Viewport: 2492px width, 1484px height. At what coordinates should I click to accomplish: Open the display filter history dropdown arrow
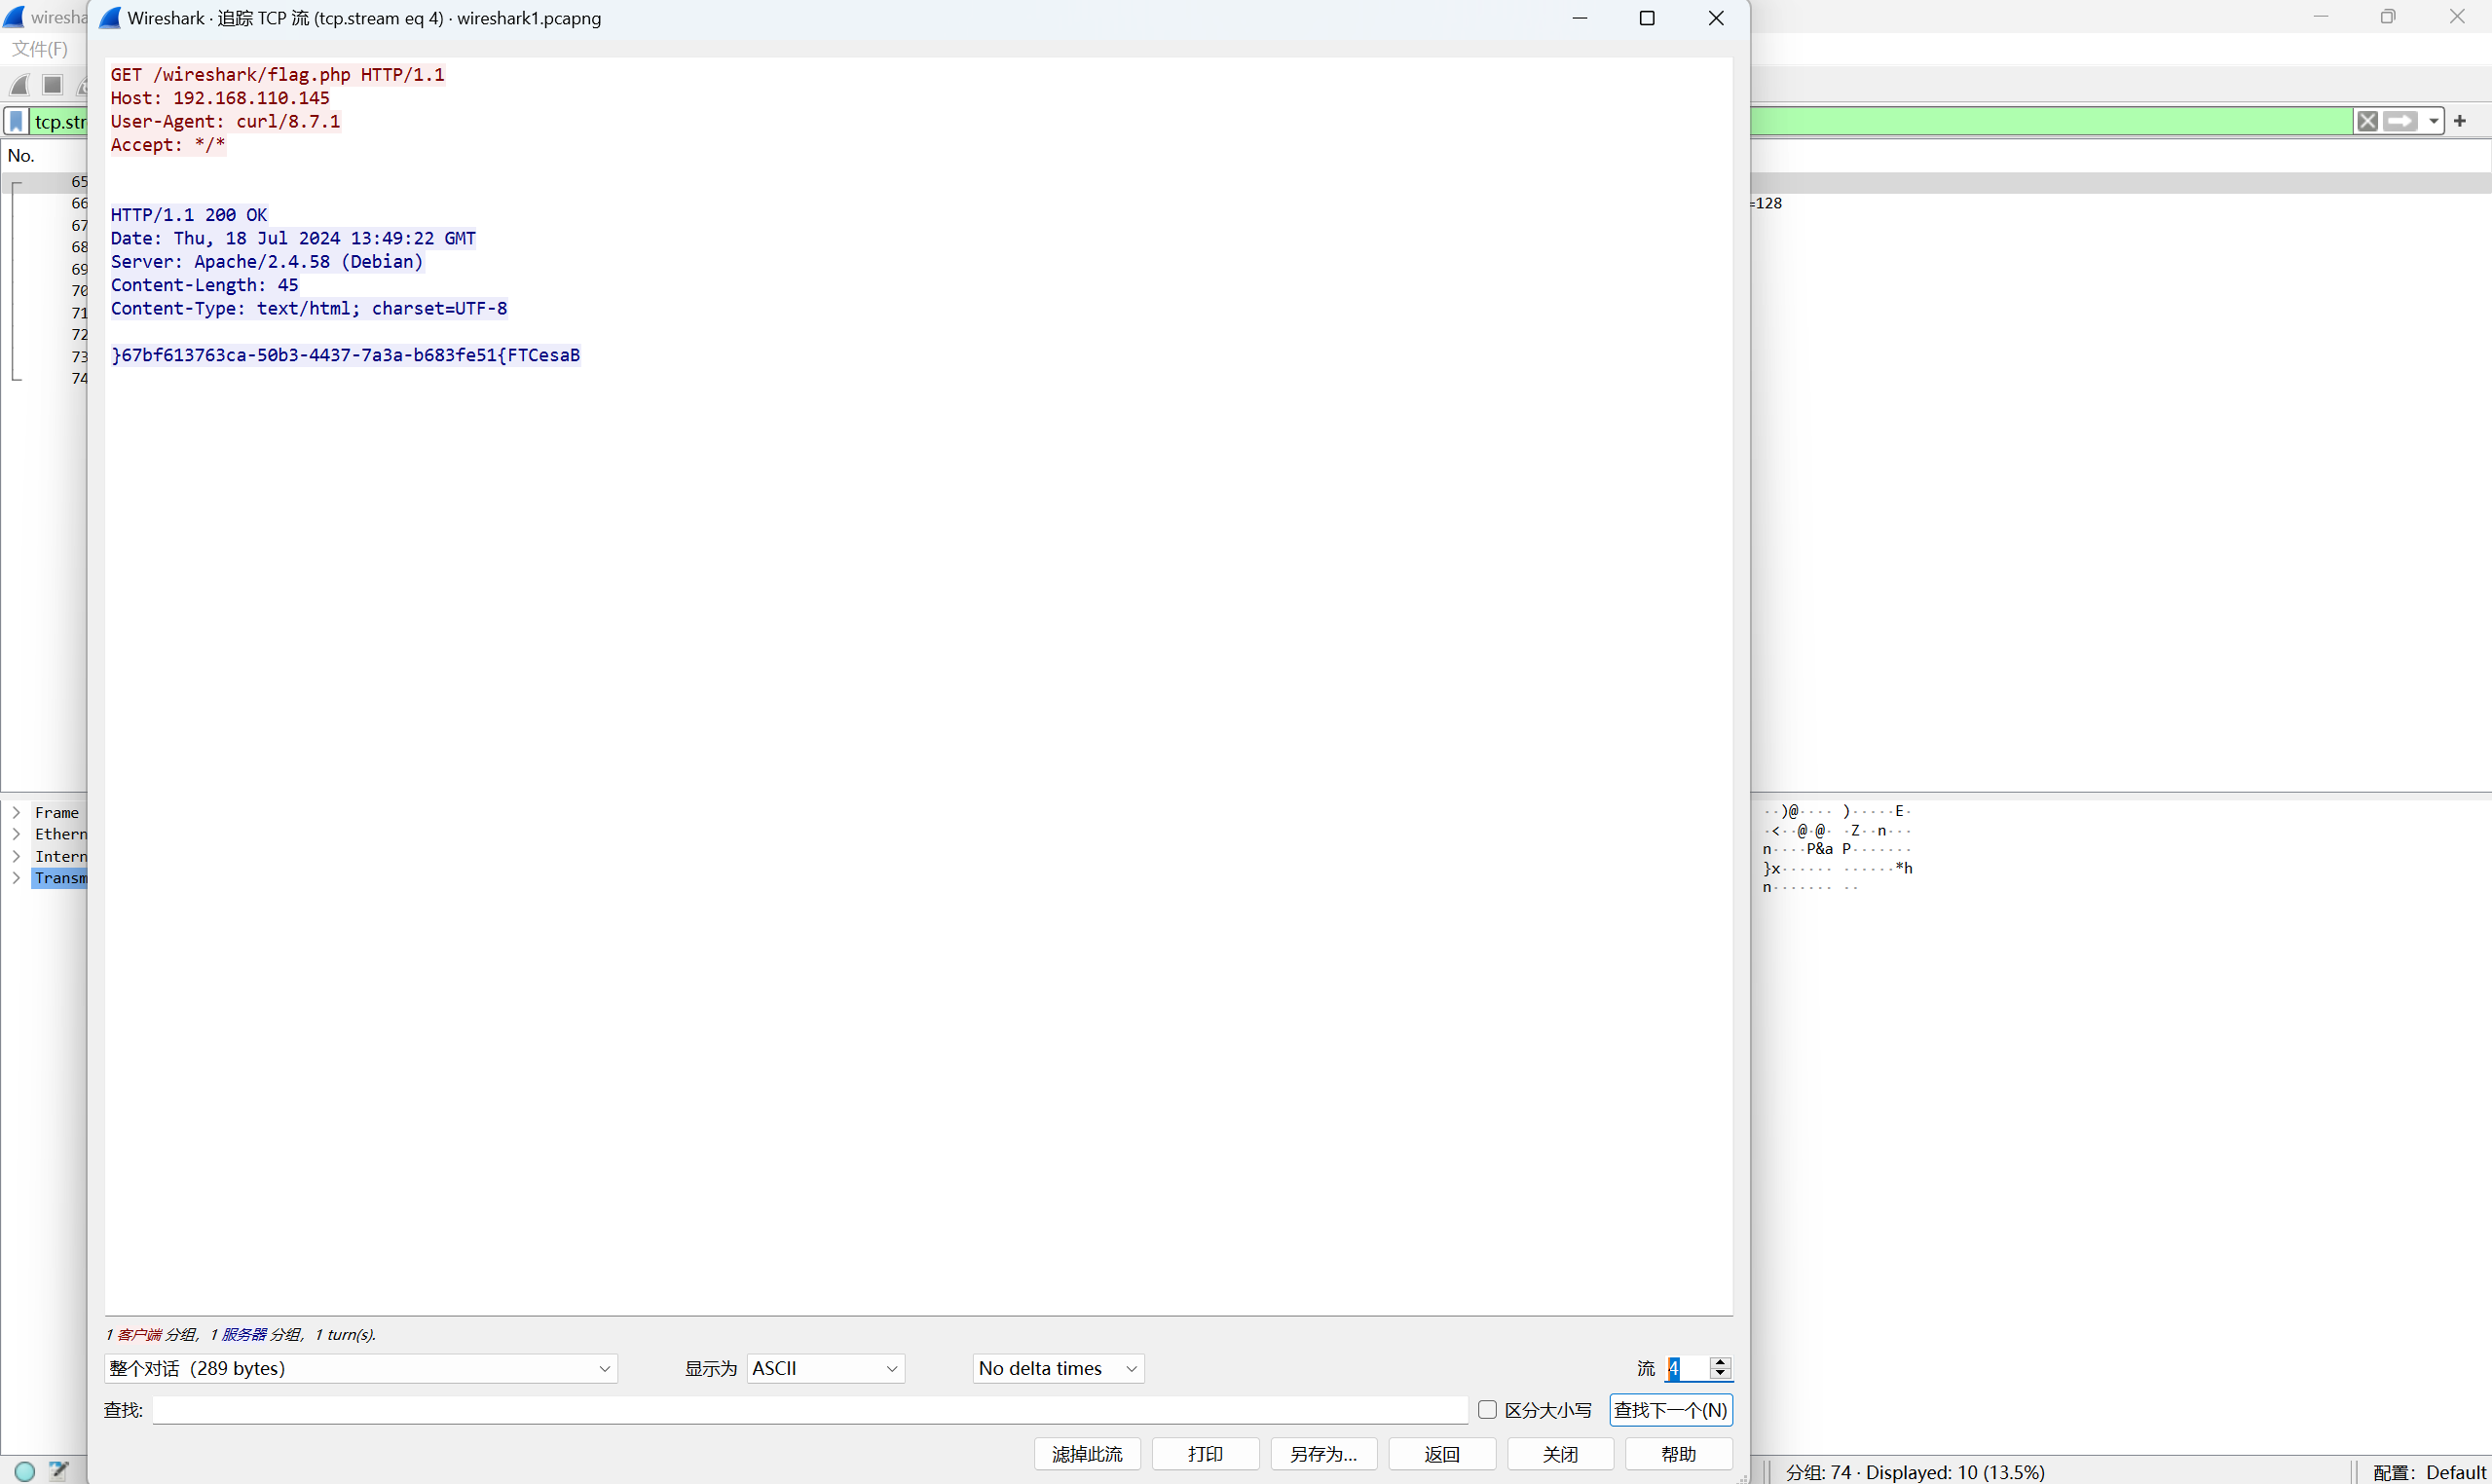(2433, 121)
